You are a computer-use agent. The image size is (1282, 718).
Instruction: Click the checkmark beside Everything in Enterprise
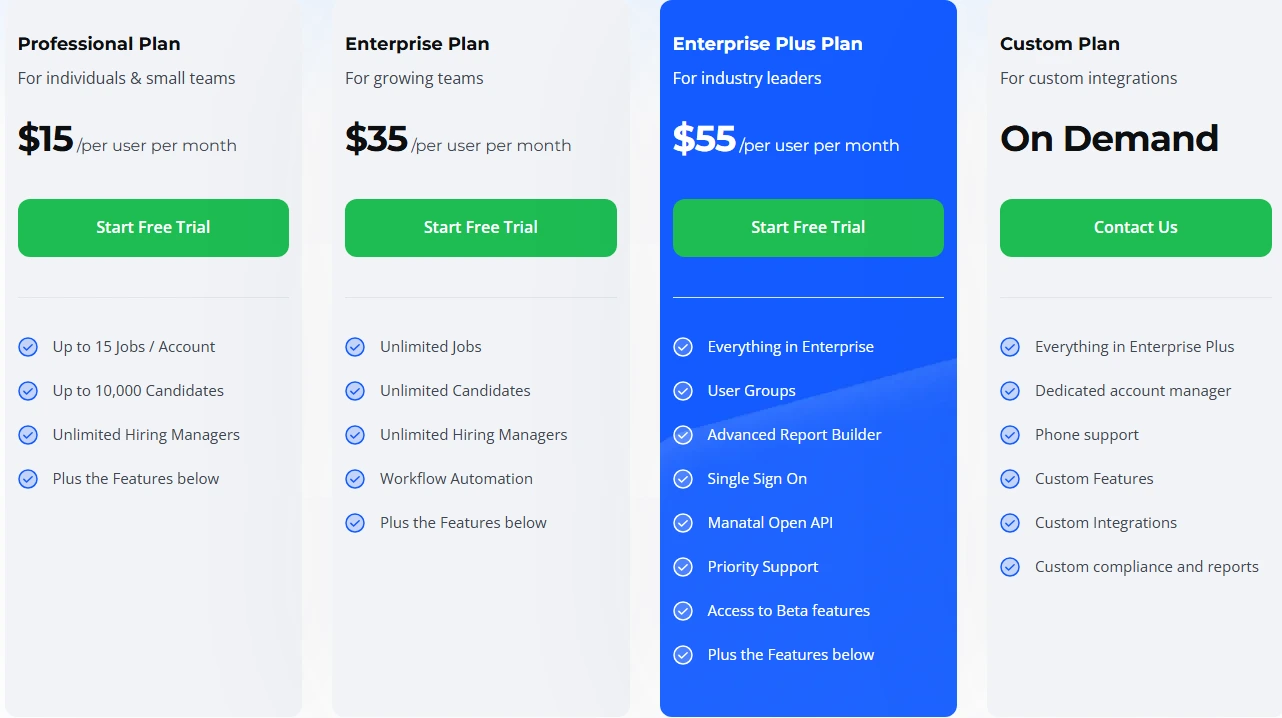tap(683, 346)
